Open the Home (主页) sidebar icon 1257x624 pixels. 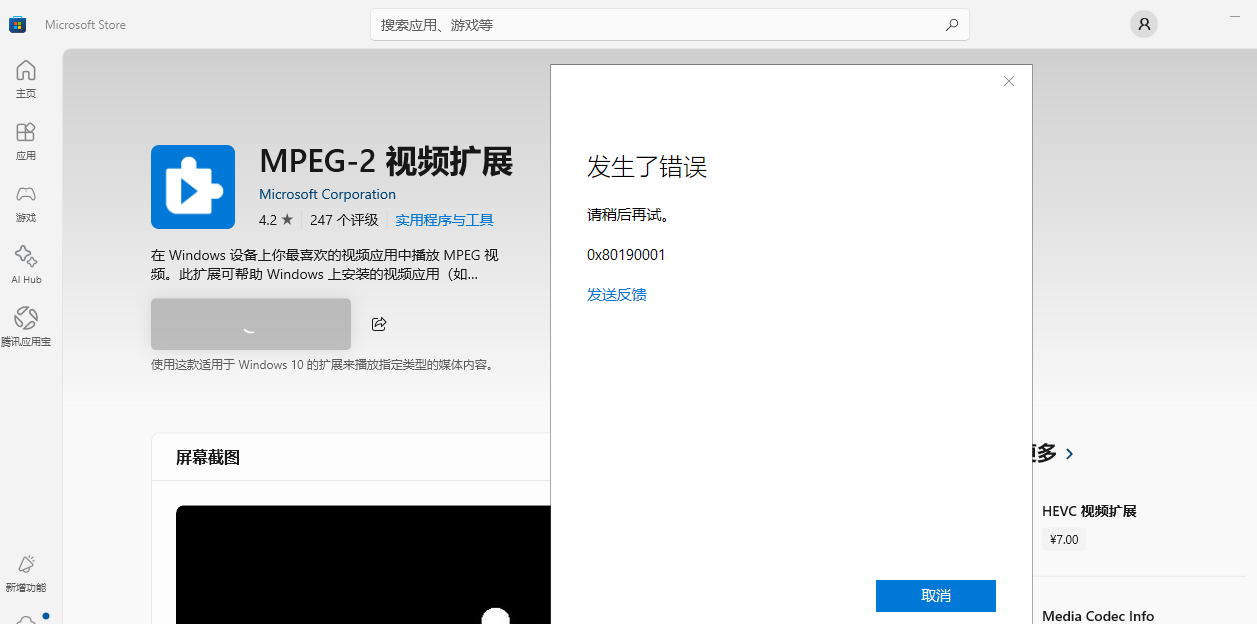[x=26, y=79]
